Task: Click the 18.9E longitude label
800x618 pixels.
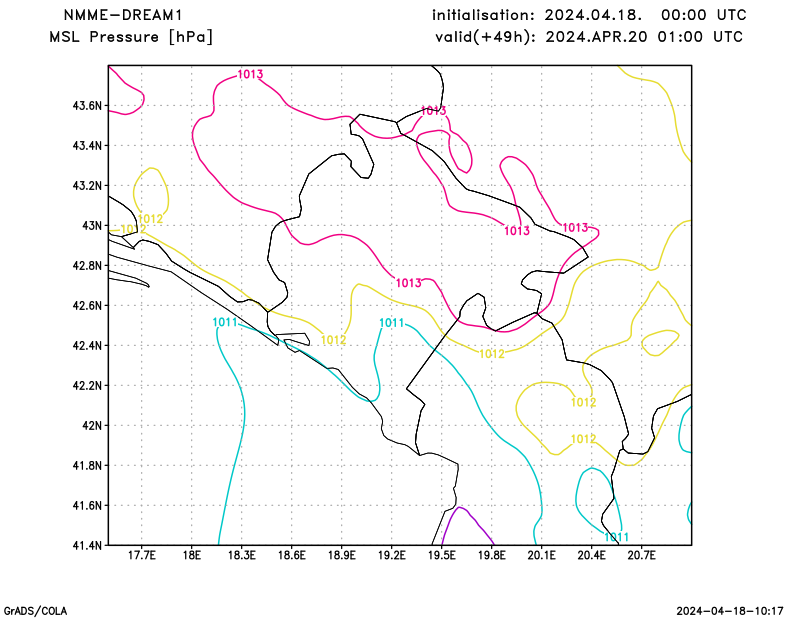Action: (x=342, y=555)
